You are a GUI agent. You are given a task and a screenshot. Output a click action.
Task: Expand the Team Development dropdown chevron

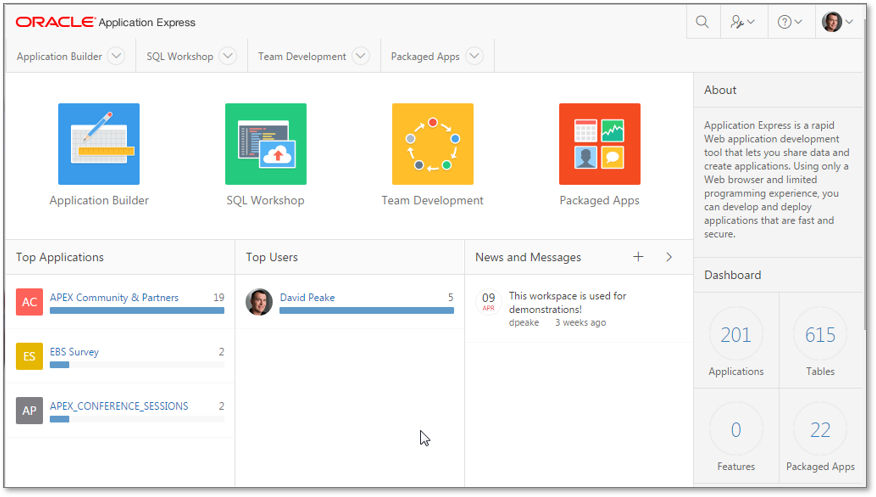coord(361,56)
